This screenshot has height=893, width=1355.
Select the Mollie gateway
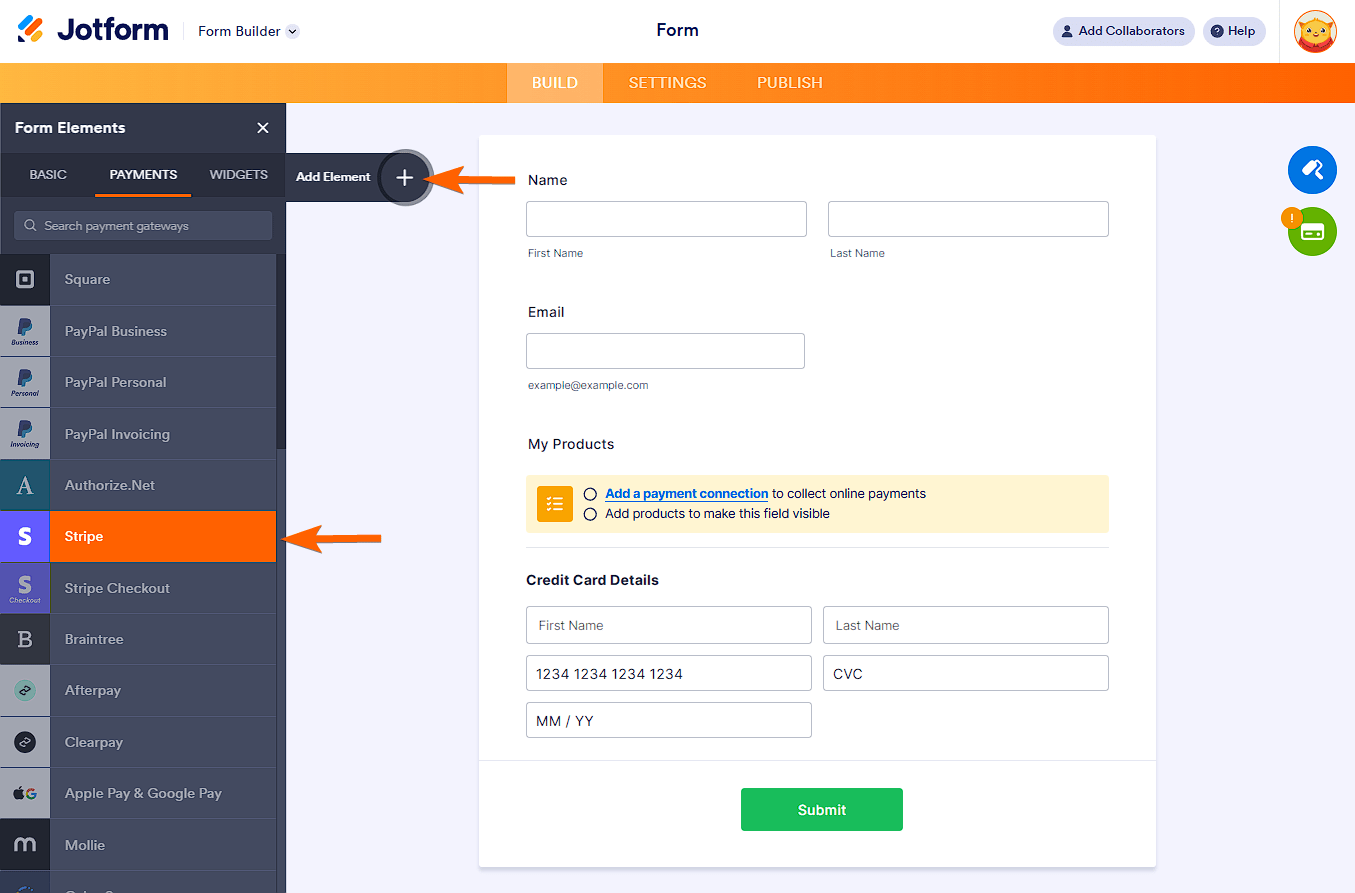138,845
